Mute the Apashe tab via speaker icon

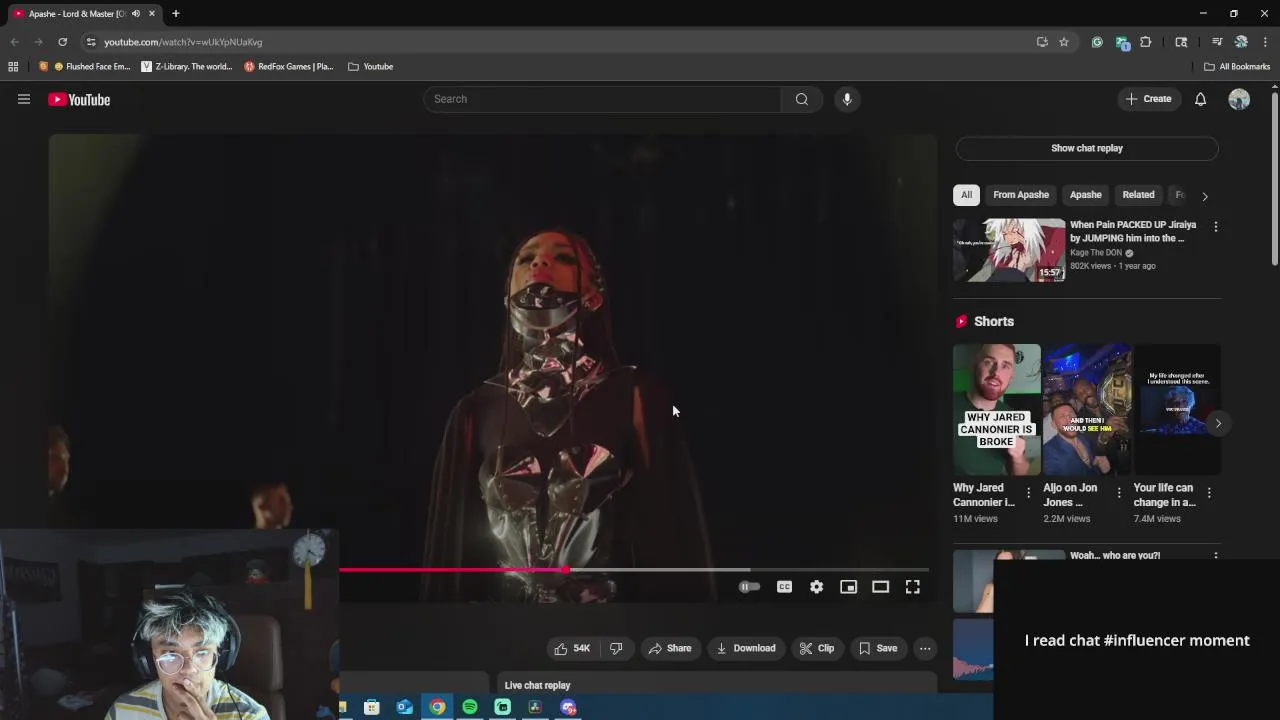point(136,14)
